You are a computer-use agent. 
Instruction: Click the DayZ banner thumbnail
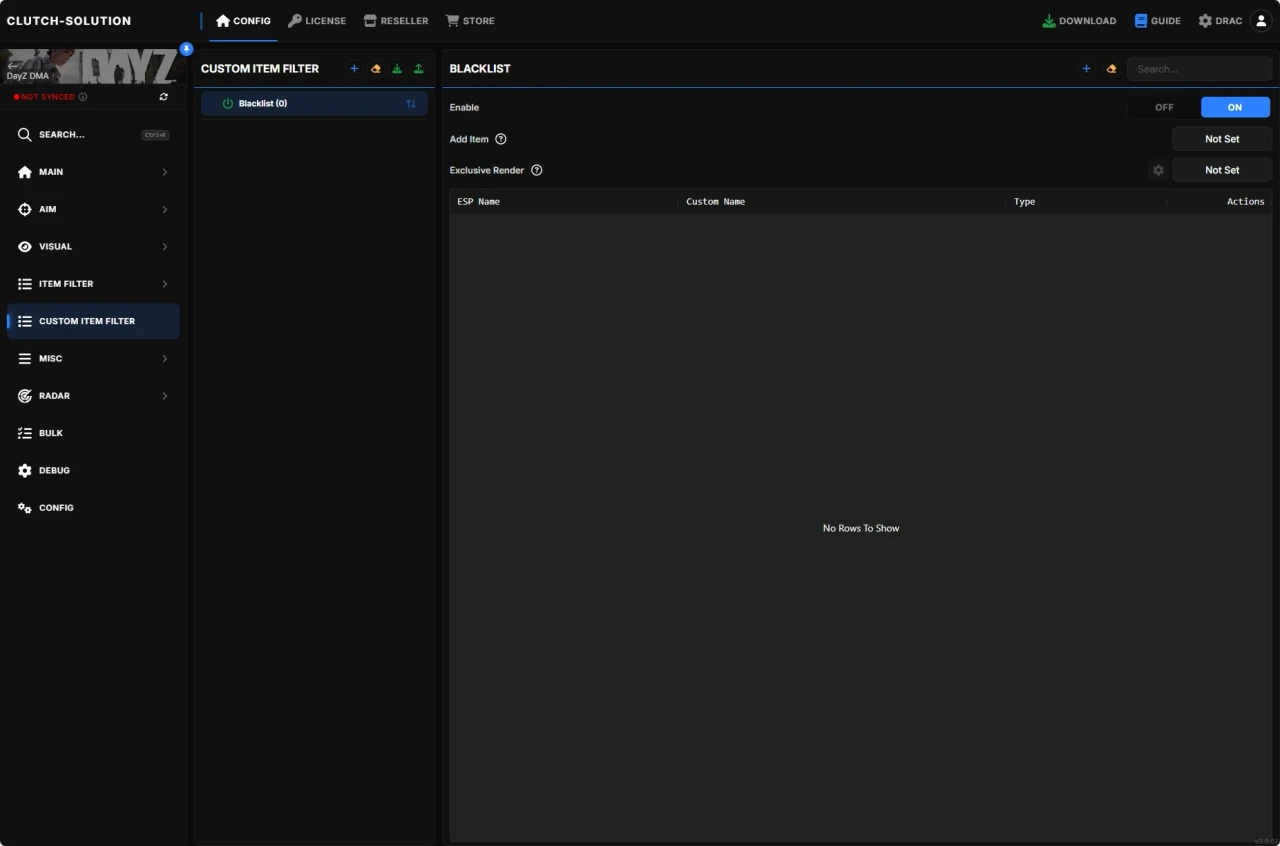tap(93, 67)
